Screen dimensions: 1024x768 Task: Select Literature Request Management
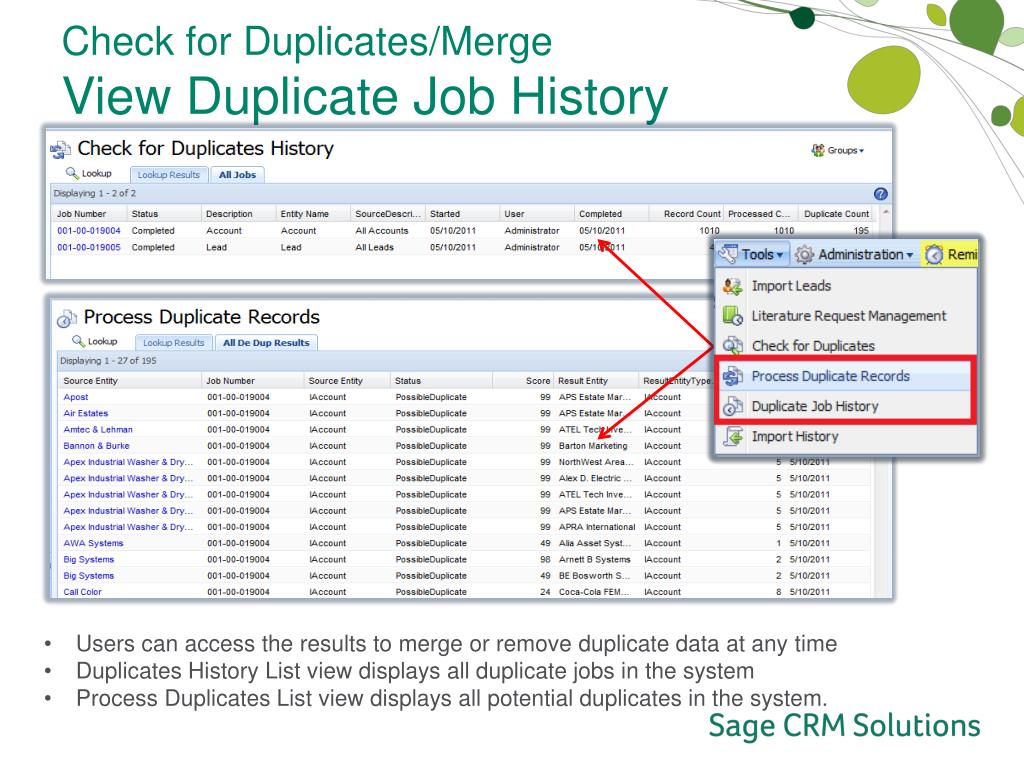848,316
